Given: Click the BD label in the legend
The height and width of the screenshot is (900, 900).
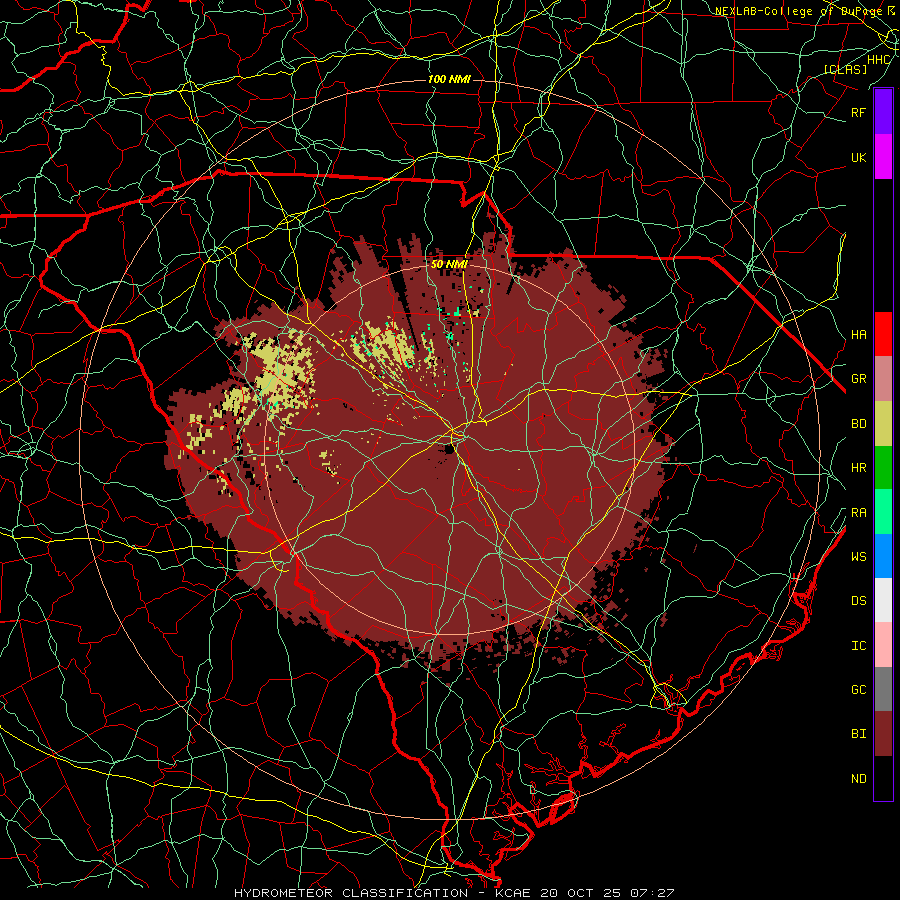Looking at the screenshot, I should click(859, 424).
